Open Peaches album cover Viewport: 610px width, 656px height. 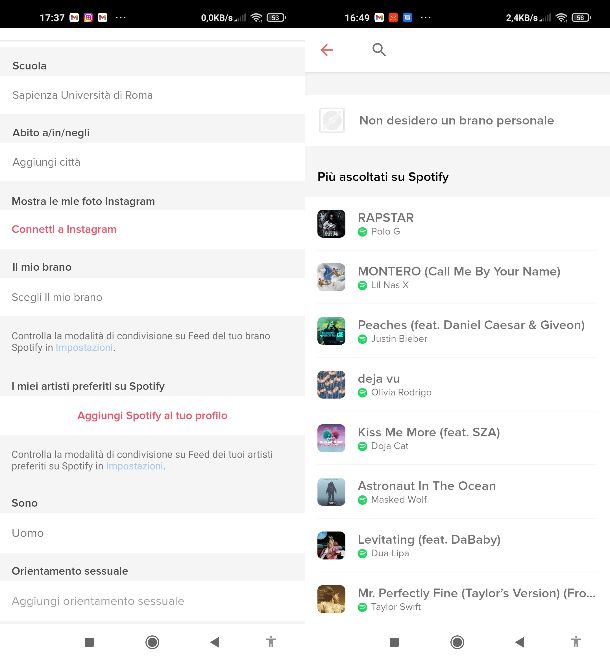pos(331,331)
